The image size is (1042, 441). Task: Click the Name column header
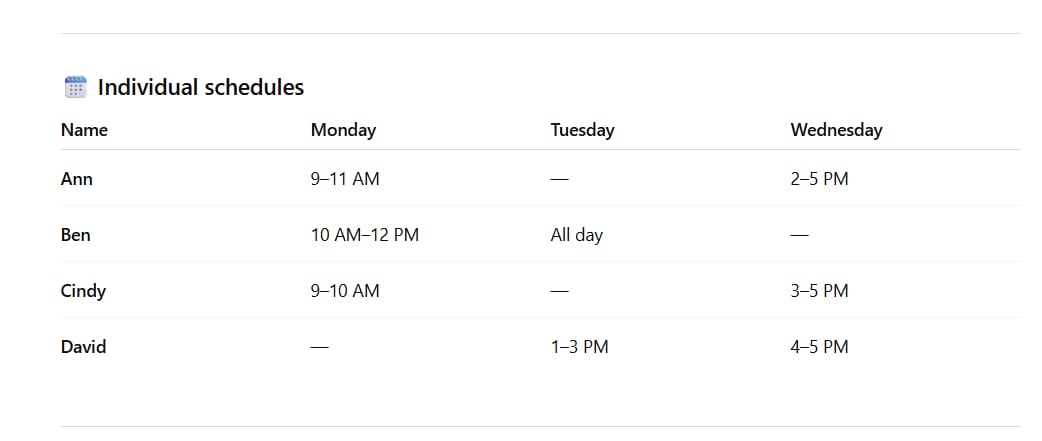(x=84, y=130)
